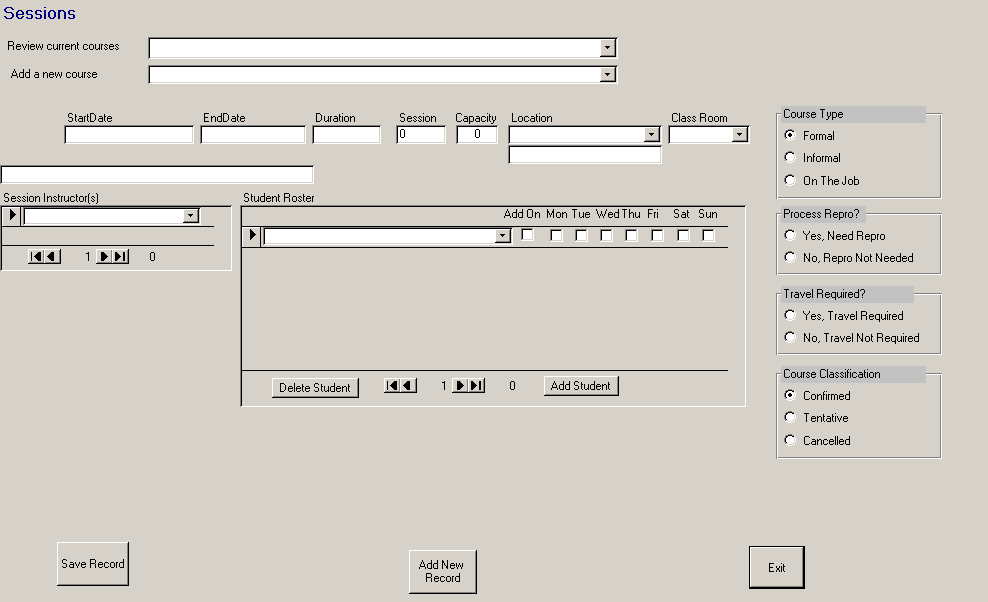This screenshot has height=602, width=988.
Task: Click into the Capacity field
Action: pyautogui.click(x=477, y=135)
